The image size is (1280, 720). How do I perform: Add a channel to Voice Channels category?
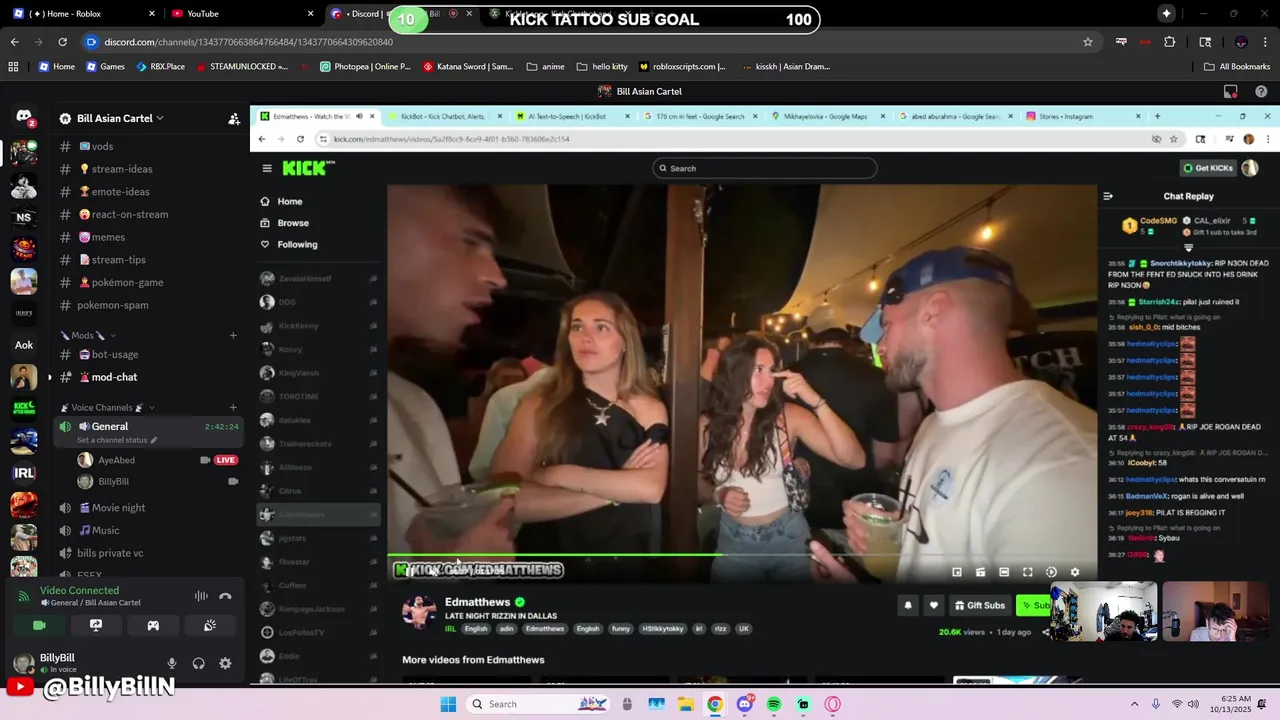(233, 408)
